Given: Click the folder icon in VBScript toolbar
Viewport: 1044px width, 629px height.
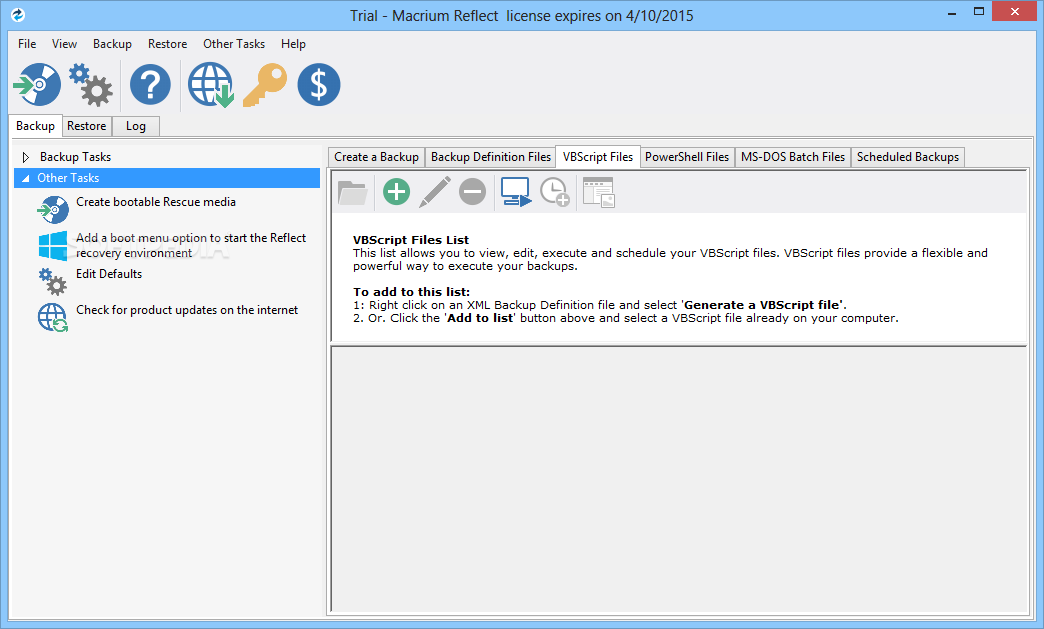Looking at the screenshot, I should coord(353,192).
